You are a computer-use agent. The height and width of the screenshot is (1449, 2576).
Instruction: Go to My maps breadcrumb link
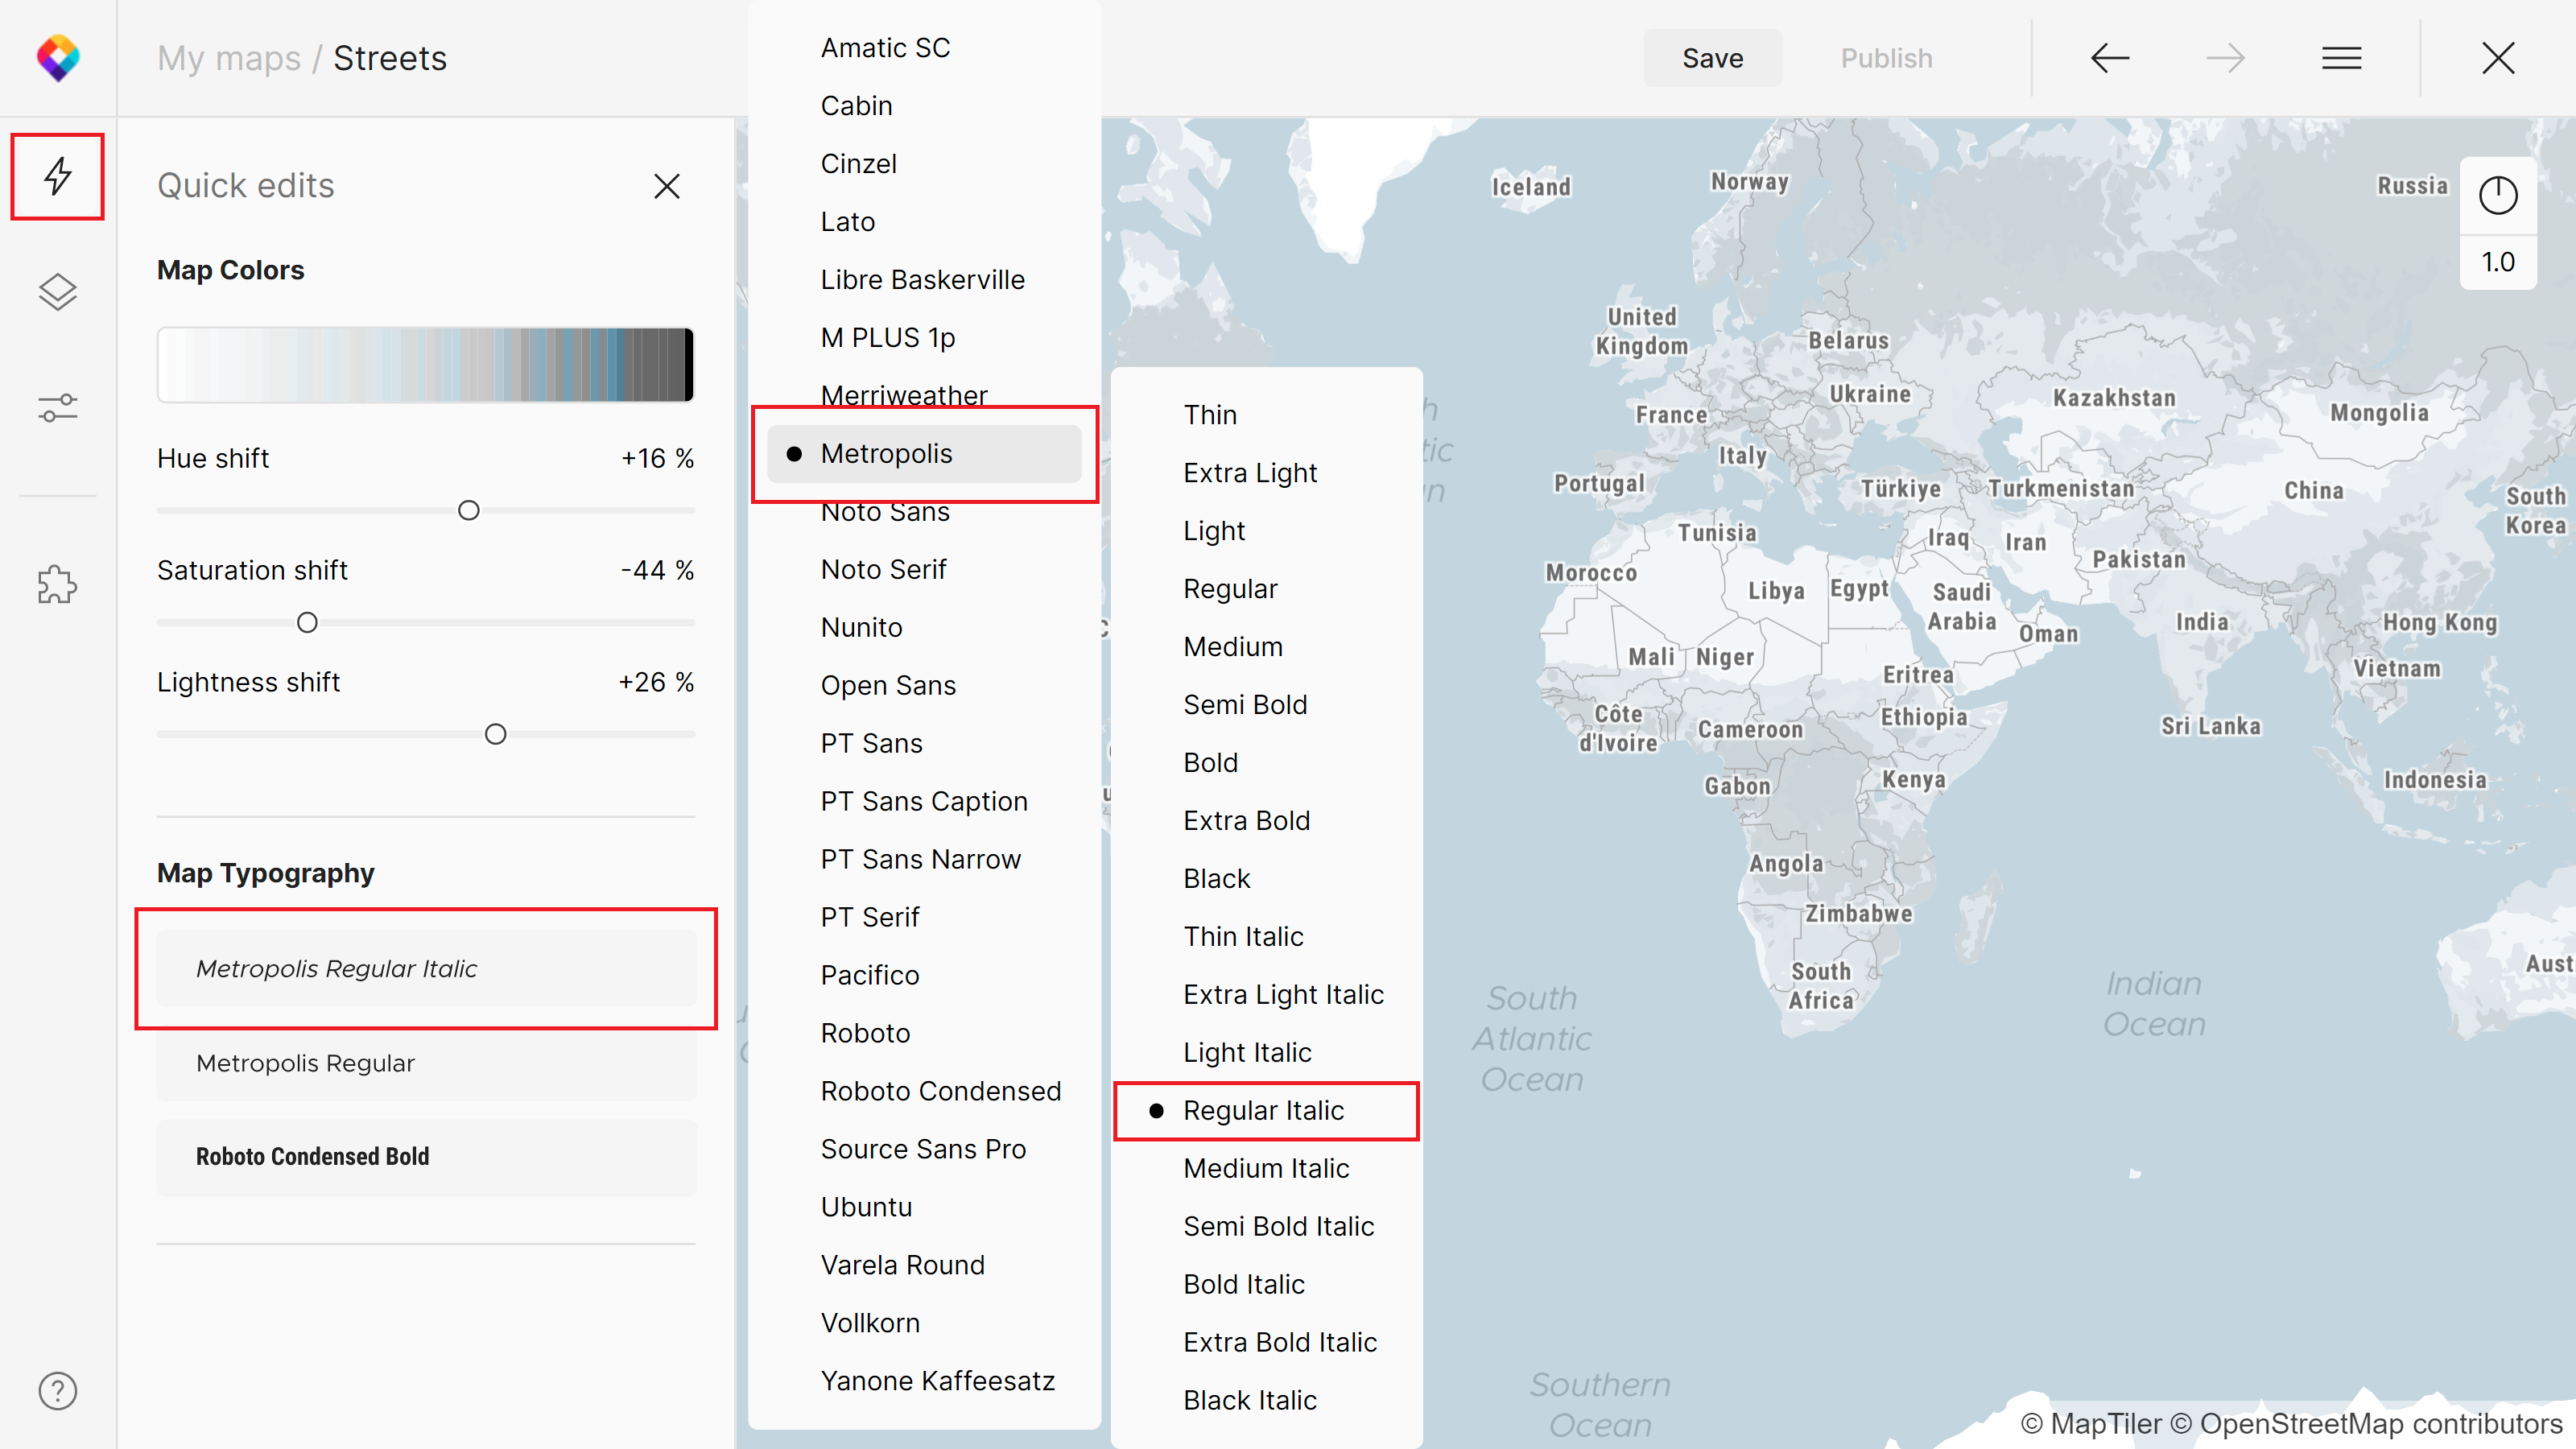click(228, 58)
